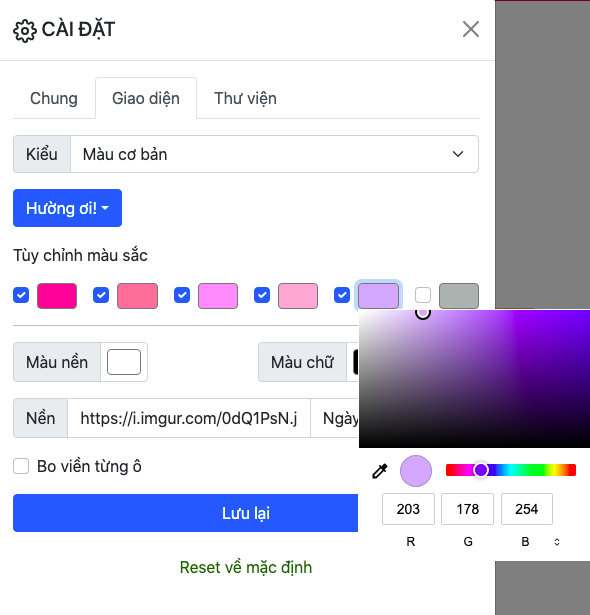Enable the checkbox beside the gray swatch
The image size is (590, 615).
click(x=423, y=295)
